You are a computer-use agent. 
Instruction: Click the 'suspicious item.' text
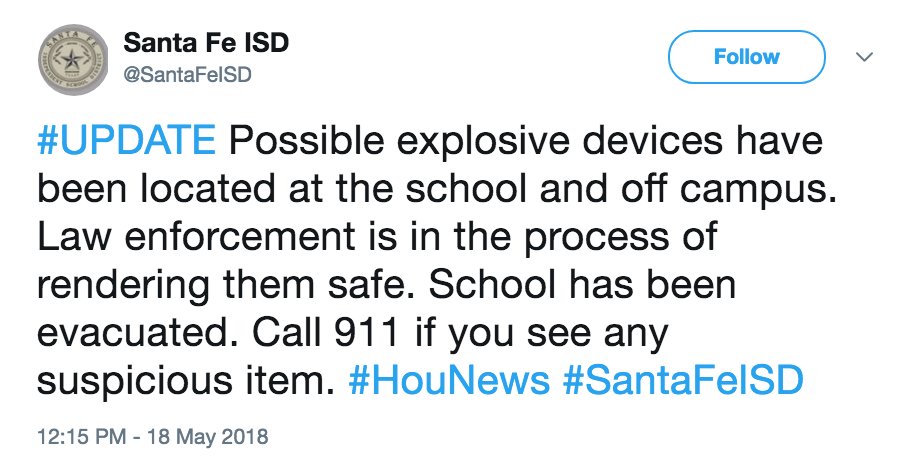(186, 382)
